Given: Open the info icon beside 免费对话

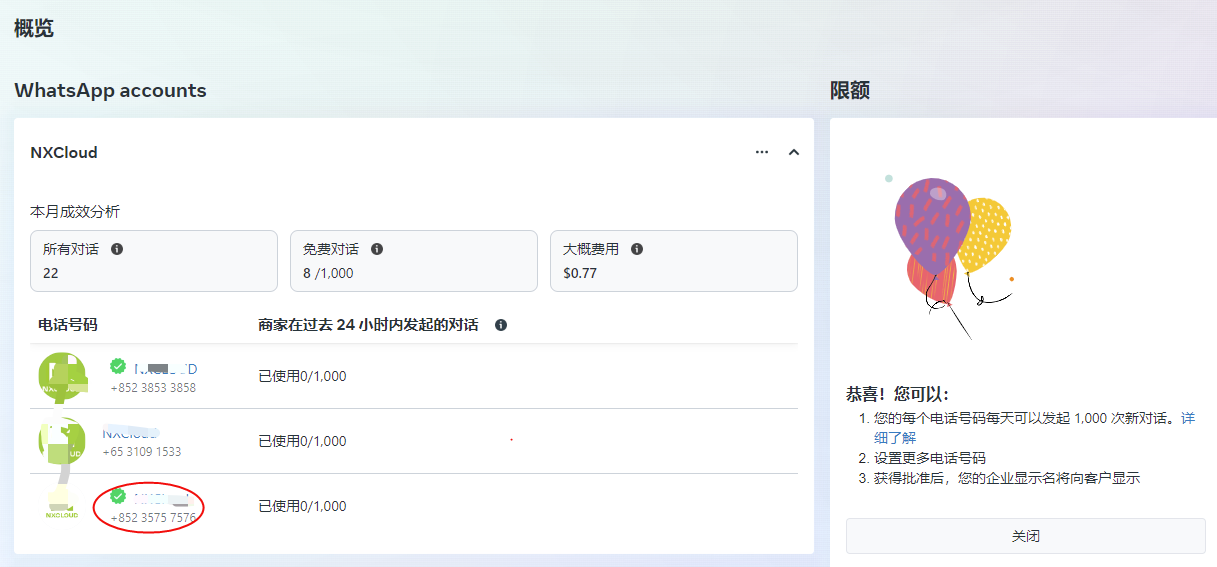Looking at the screenshot, I should [377, 249].
